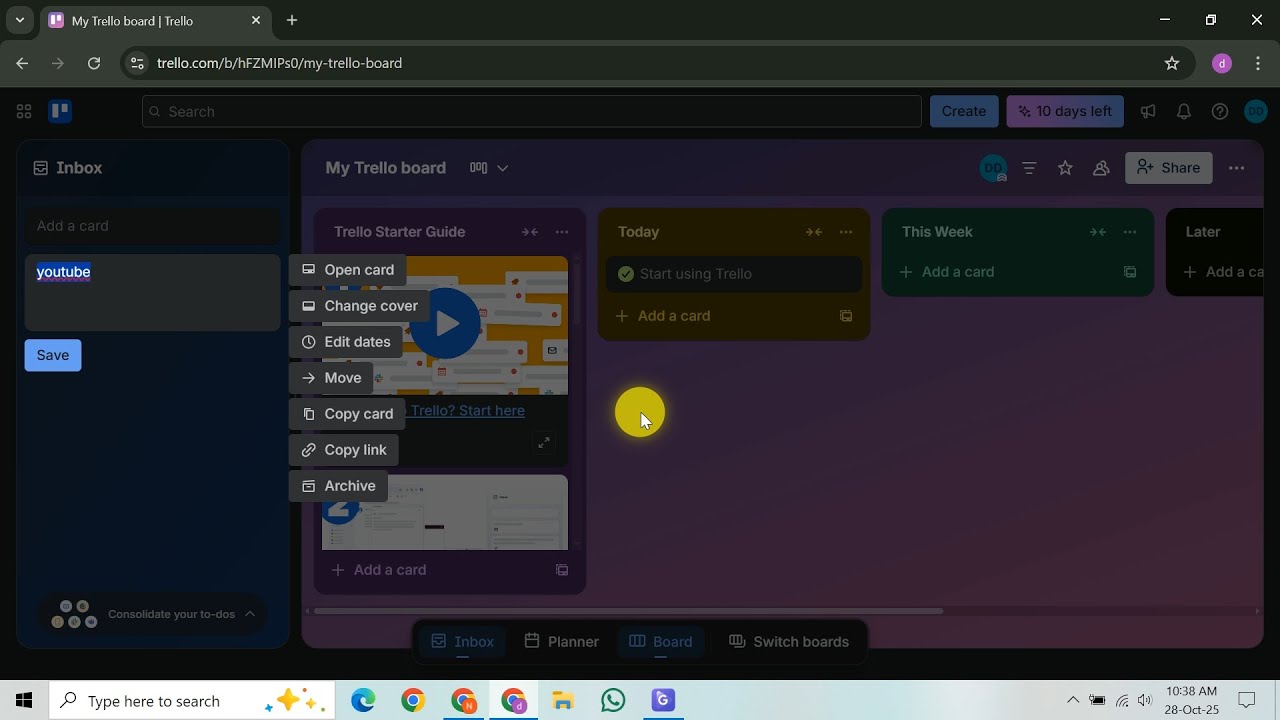Open the board menu three dots

click(1237, 168)
